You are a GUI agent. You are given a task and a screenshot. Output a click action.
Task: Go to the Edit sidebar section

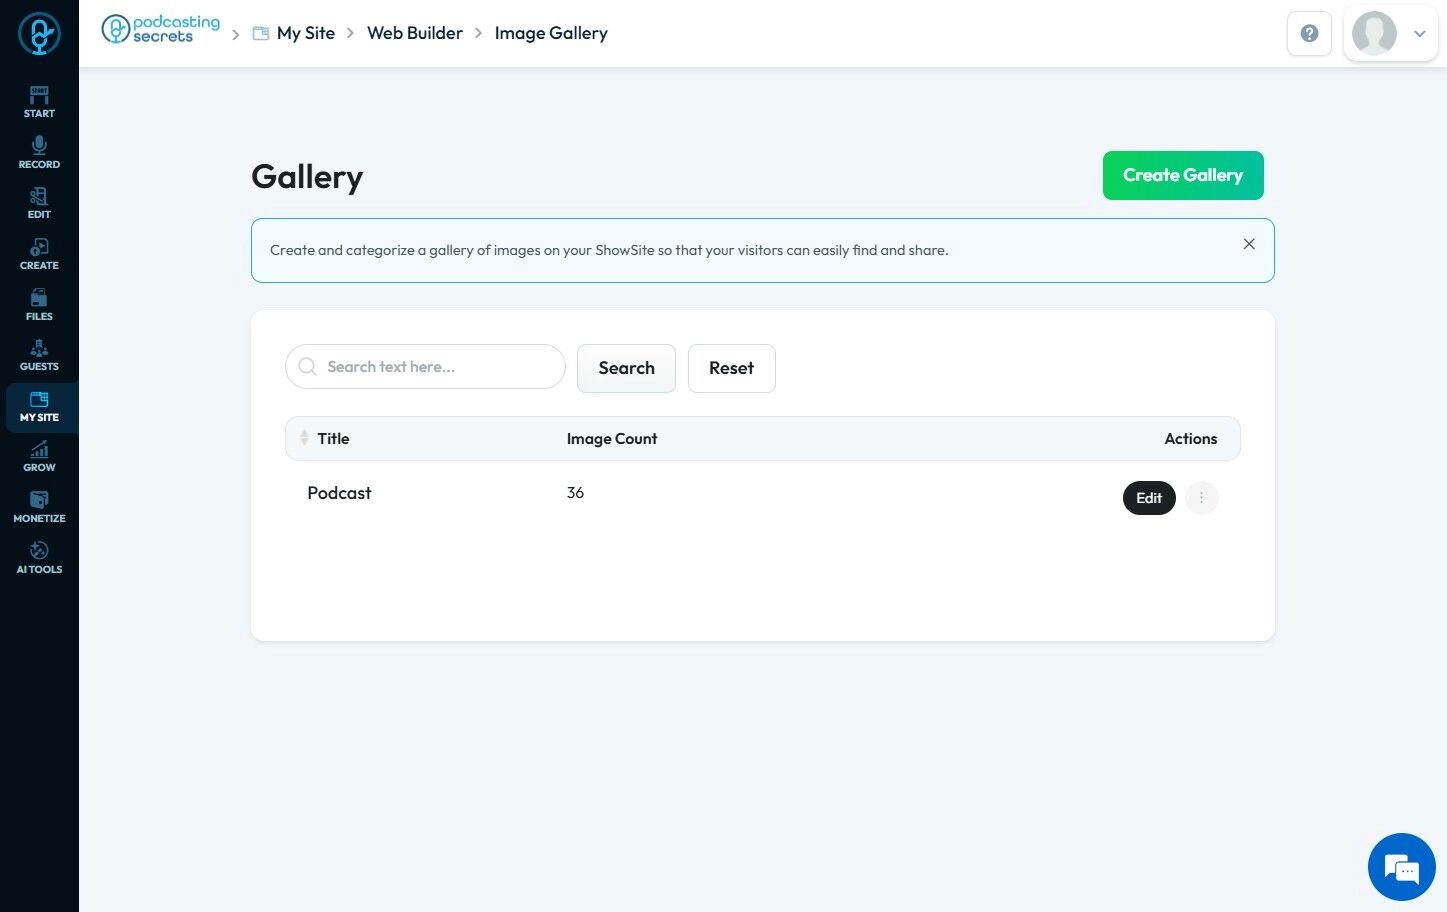pos(39,203)
